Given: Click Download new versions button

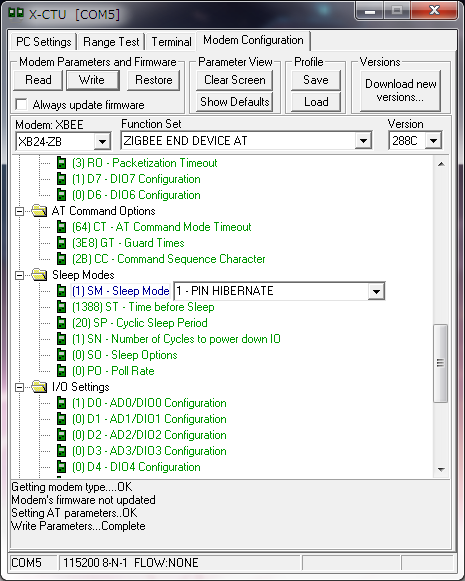Looking at the screenshot, I should point(401,90).
